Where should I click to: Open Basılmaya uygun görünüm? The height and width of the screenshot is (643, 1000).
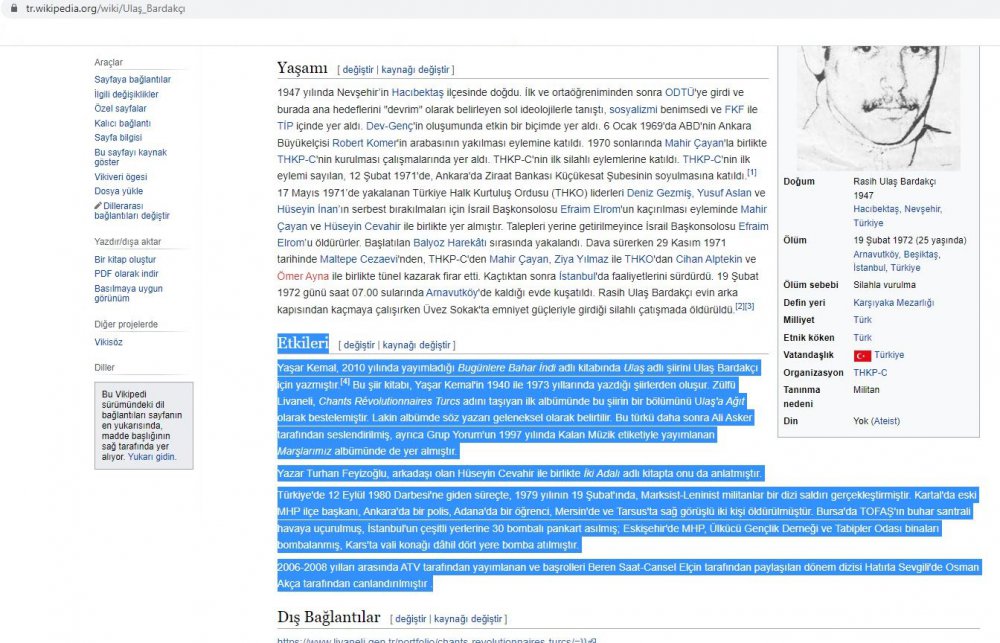[128, 293]
